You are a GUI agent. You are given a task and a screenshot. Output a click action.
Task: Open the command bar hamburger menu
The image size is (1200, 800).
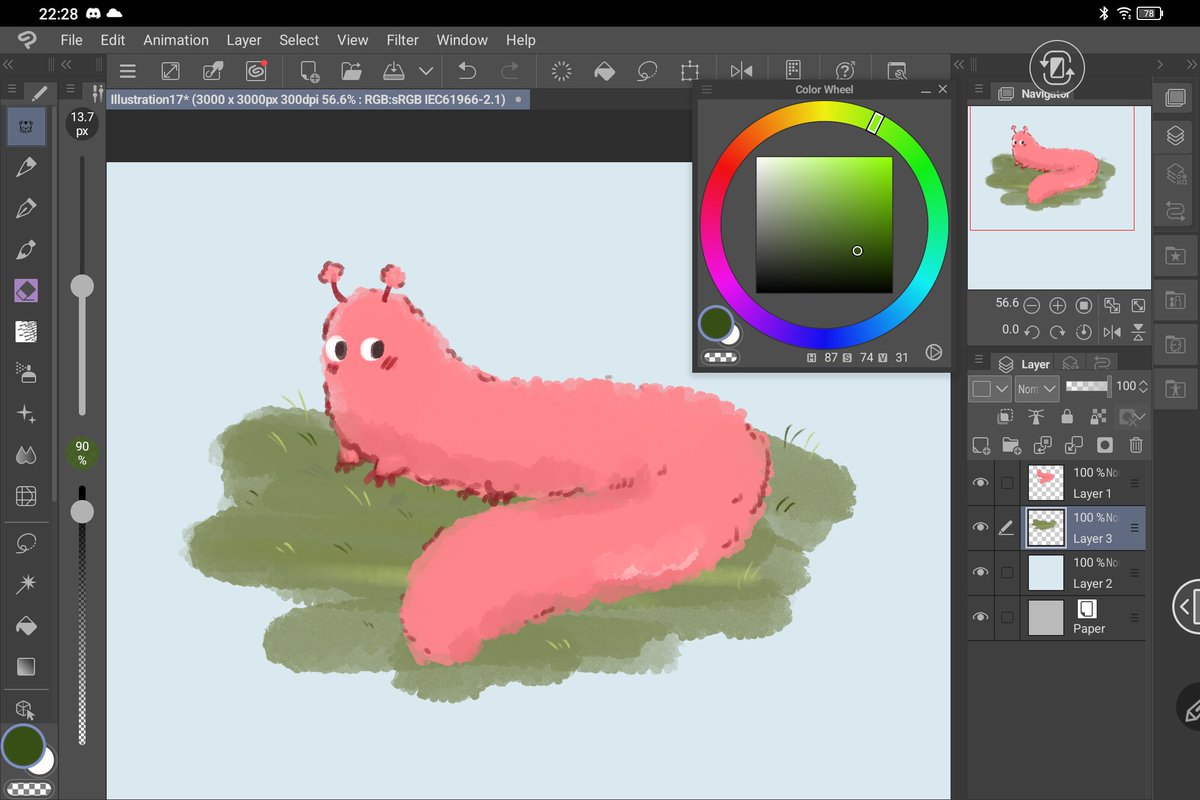point(127,71)
